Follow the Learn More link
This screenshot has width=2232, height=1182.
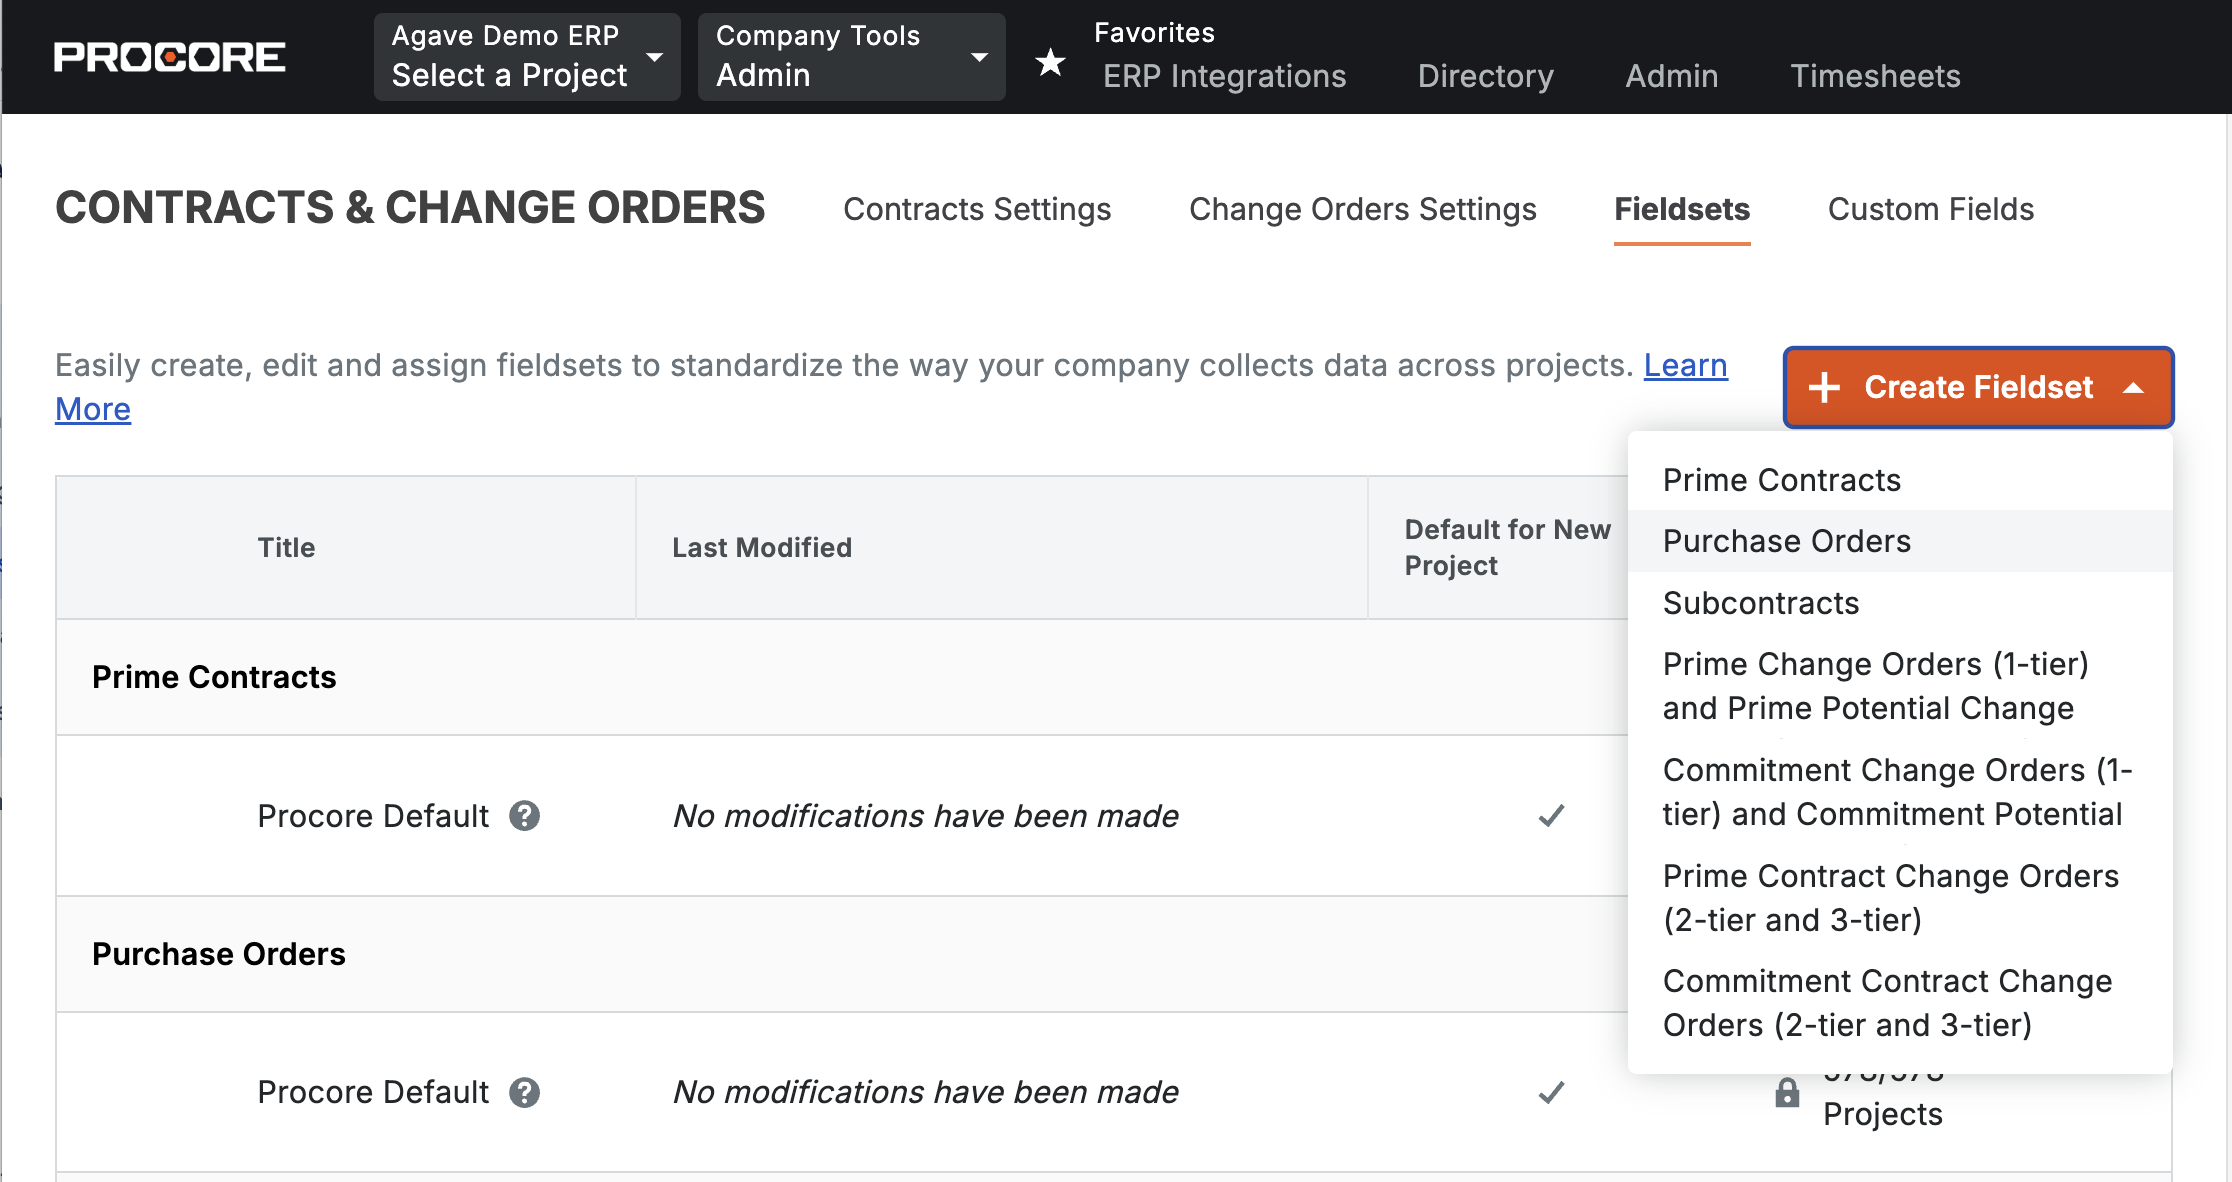click(1685, 366)
